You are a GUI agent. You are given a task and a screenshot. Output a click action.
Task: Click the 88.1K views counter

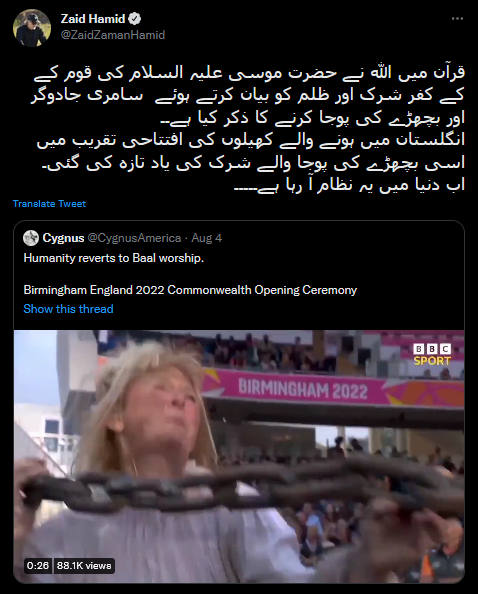[x=84, y=566]
